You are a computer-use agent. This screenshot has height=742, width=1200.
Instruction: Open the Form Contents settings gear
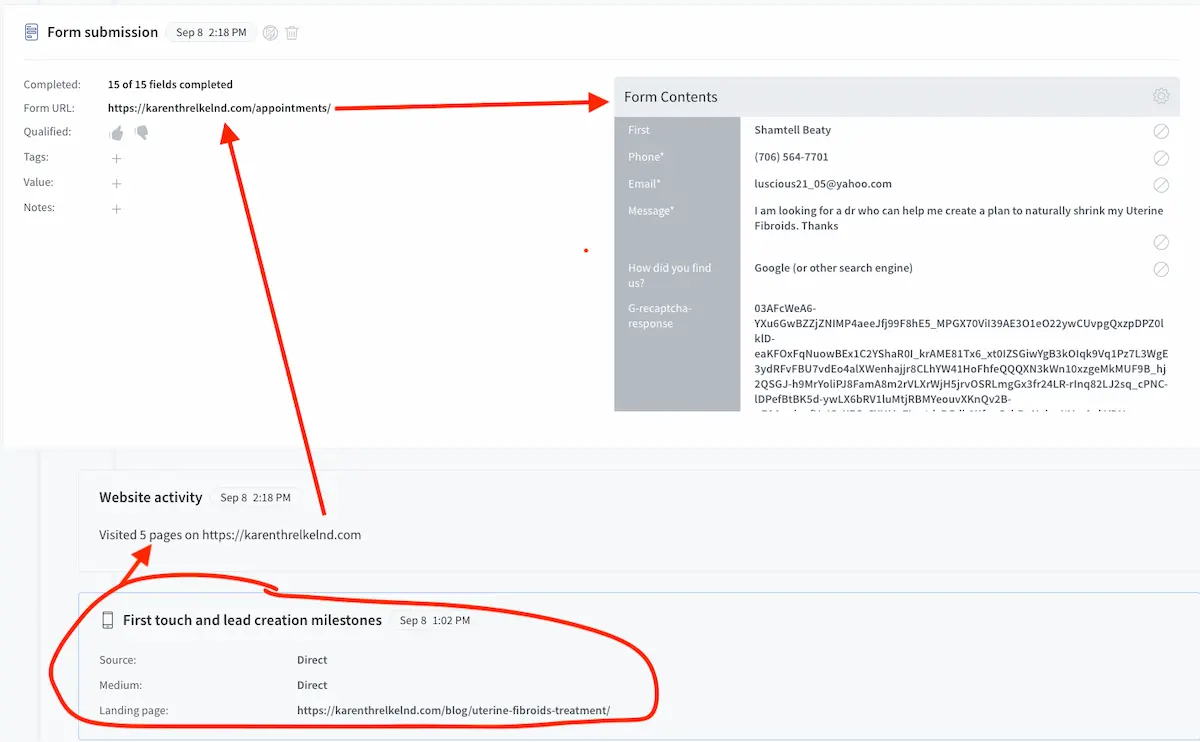click(x=1160, y=96)
